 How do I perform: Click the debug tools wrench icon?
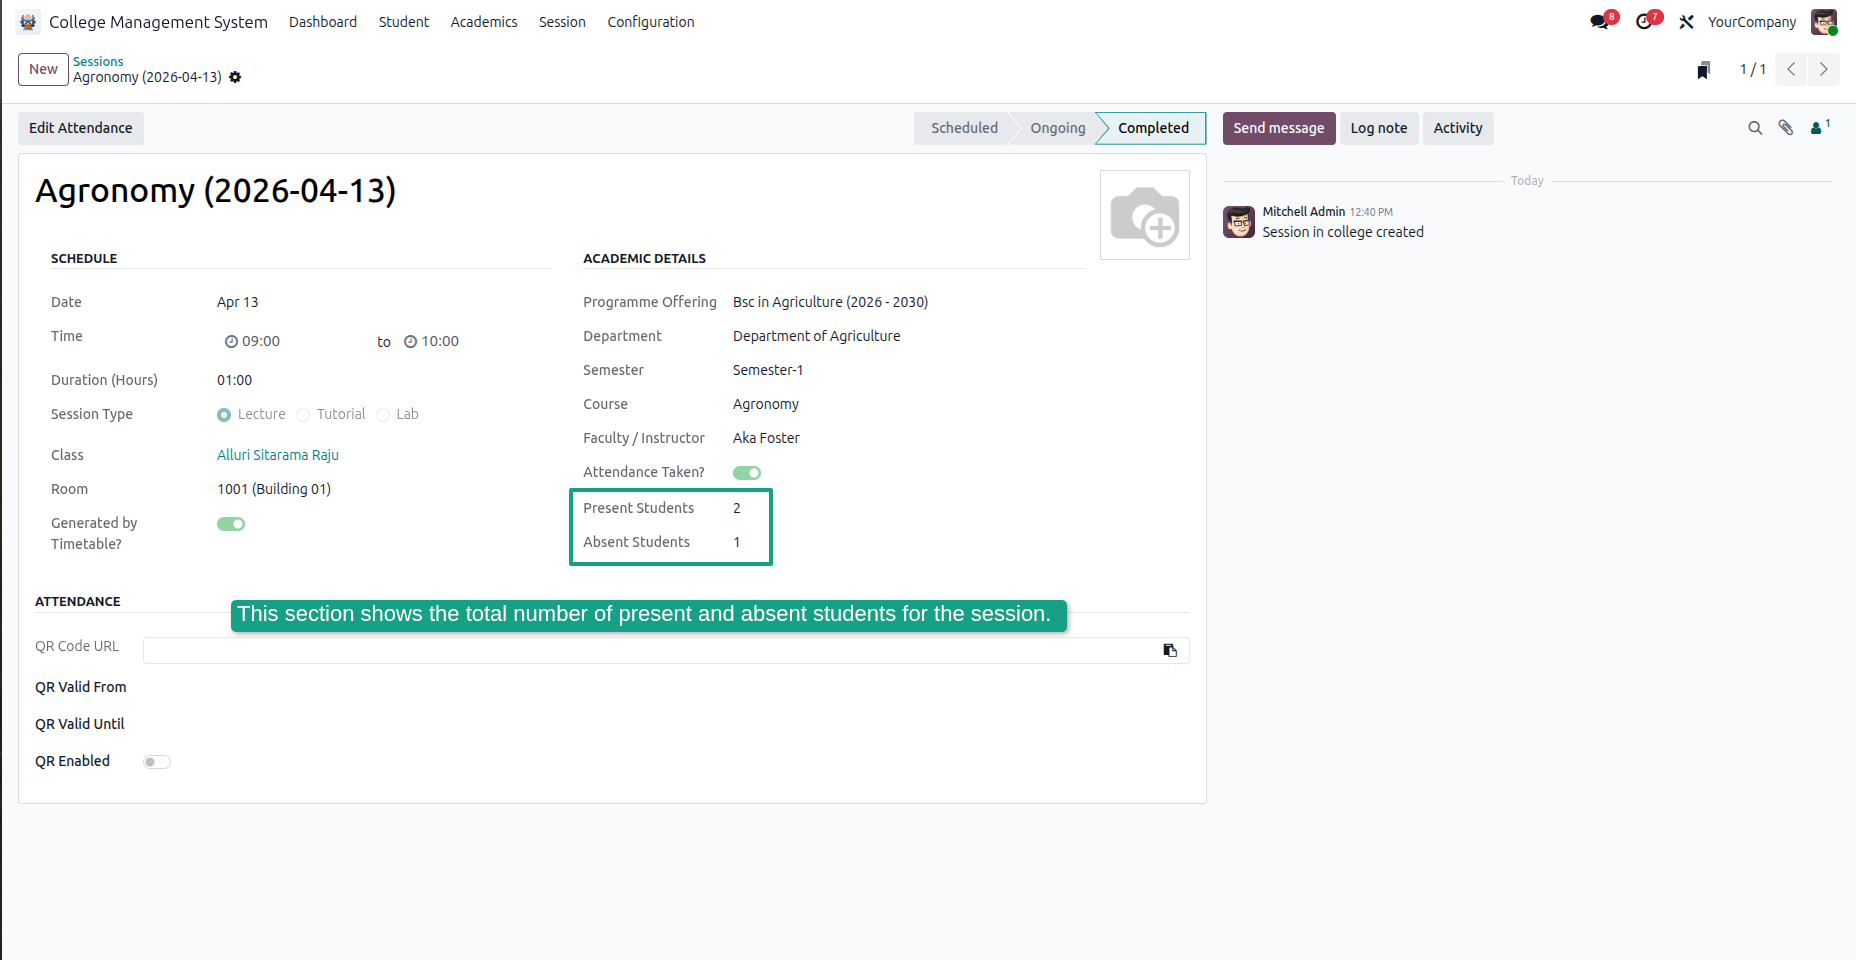[1686, 22]
